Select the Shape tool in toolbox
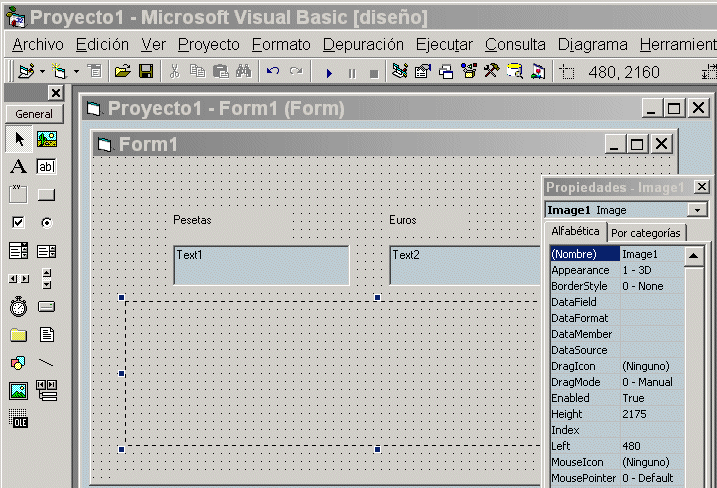The width and height of the screenshot is (717, 488). pos(18,363)
